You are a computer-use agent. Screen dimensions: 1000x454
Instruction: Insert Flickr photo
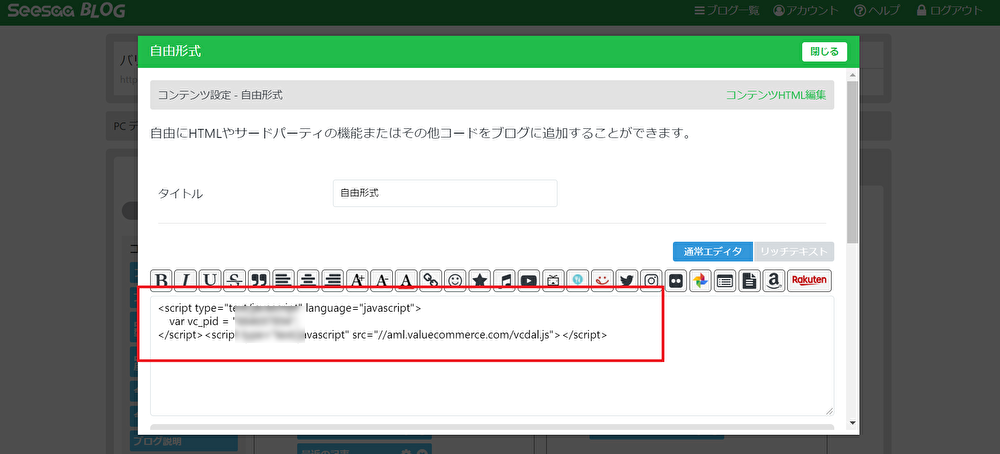(675, 280)
